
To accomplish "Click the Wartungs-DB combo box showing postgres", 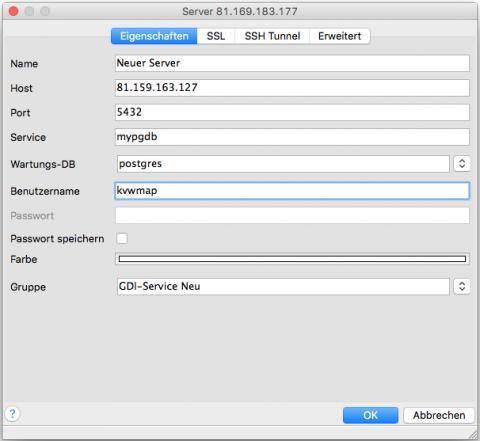I will [x=283, y=164].
